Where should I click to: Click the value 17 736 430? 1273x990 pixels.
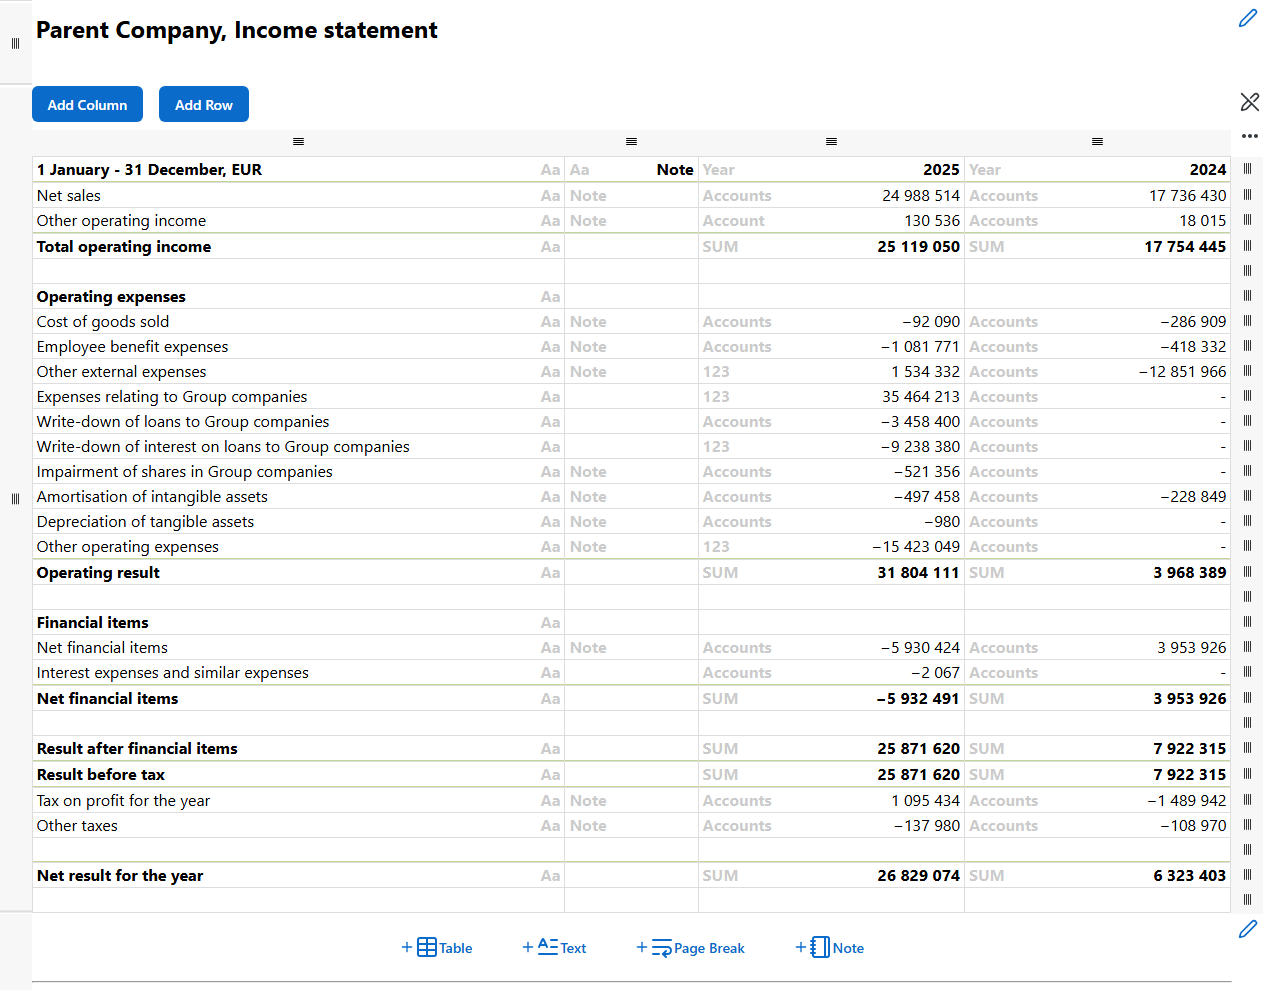[1187, 196]
